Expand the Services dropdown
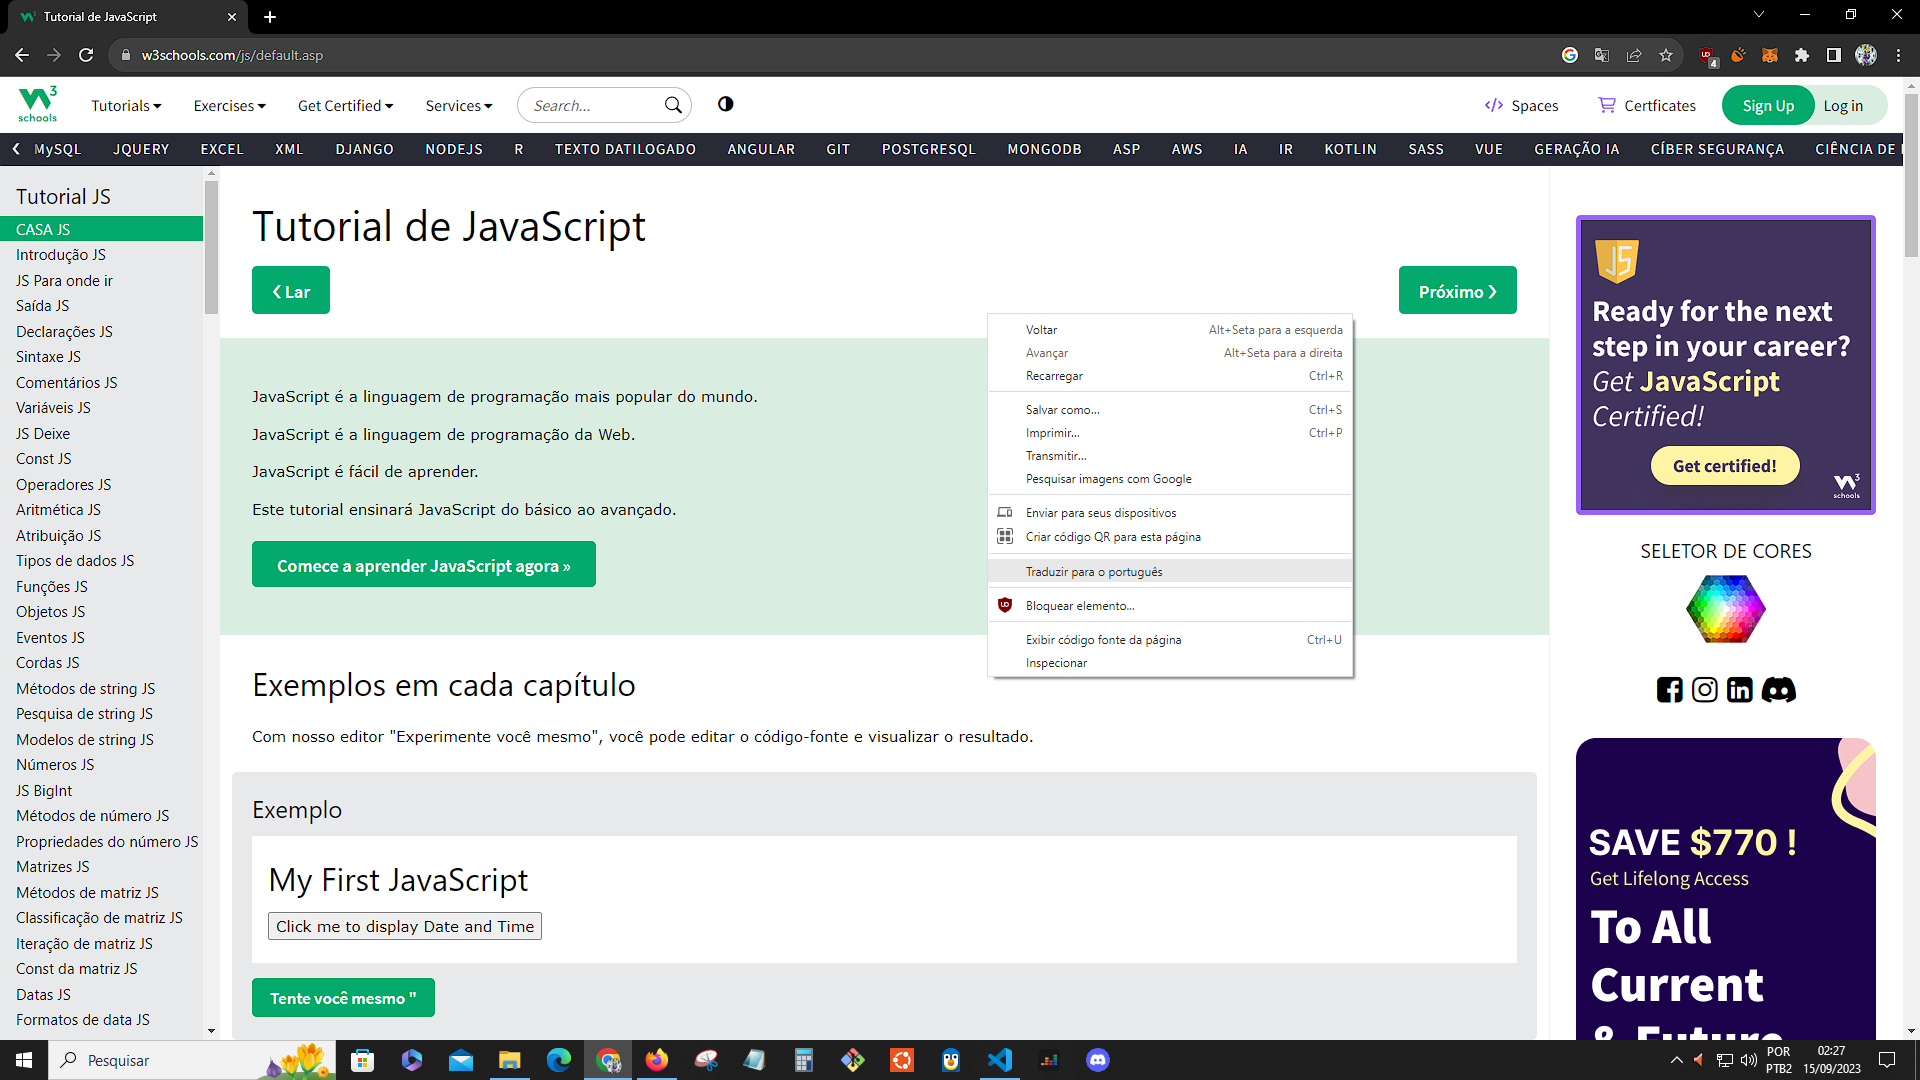 [458, 105]
